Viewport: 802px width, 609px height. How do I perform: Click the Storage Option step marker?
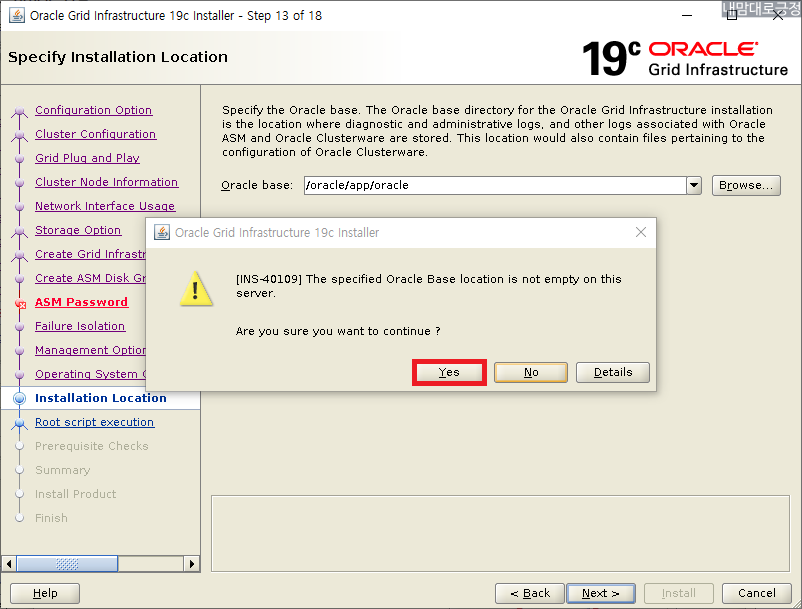pos(19,231)
